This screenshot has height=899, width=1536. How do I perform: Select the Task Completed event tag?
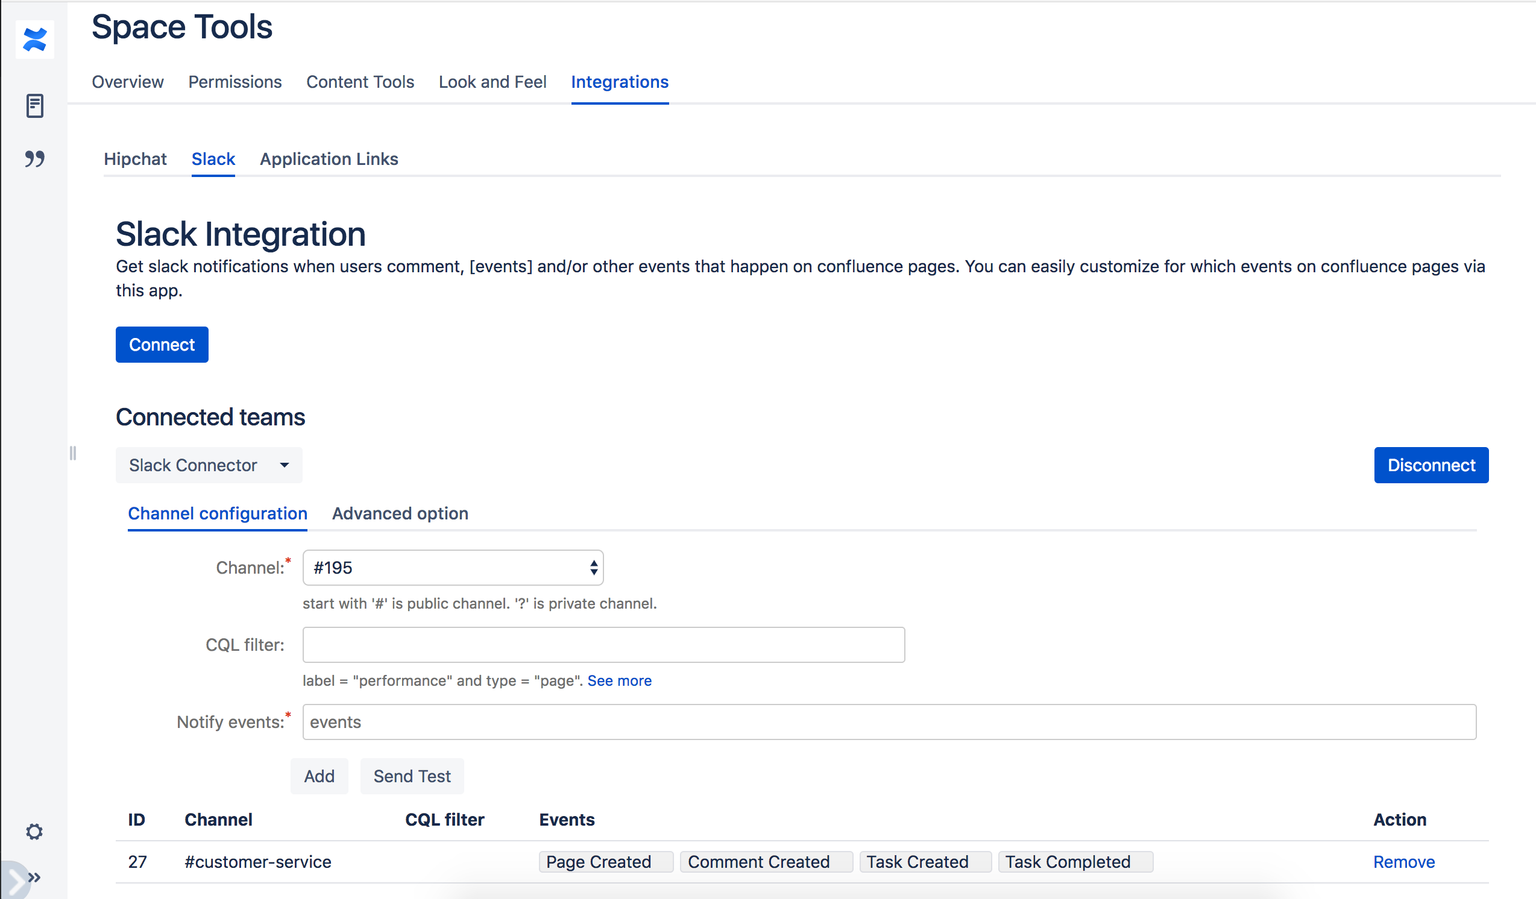coord(1076,862)
